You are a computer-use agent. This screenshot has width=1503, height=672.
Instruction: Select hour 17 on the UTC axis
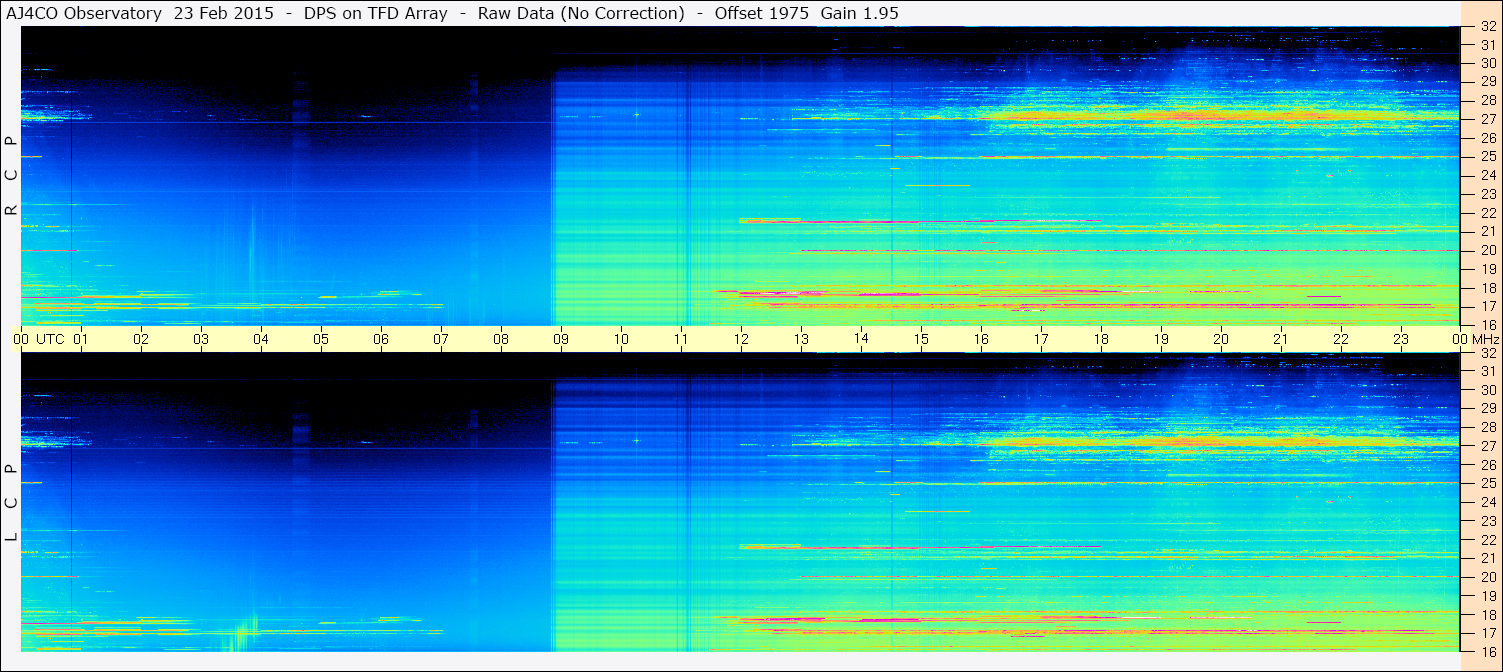coord(1041,339)
